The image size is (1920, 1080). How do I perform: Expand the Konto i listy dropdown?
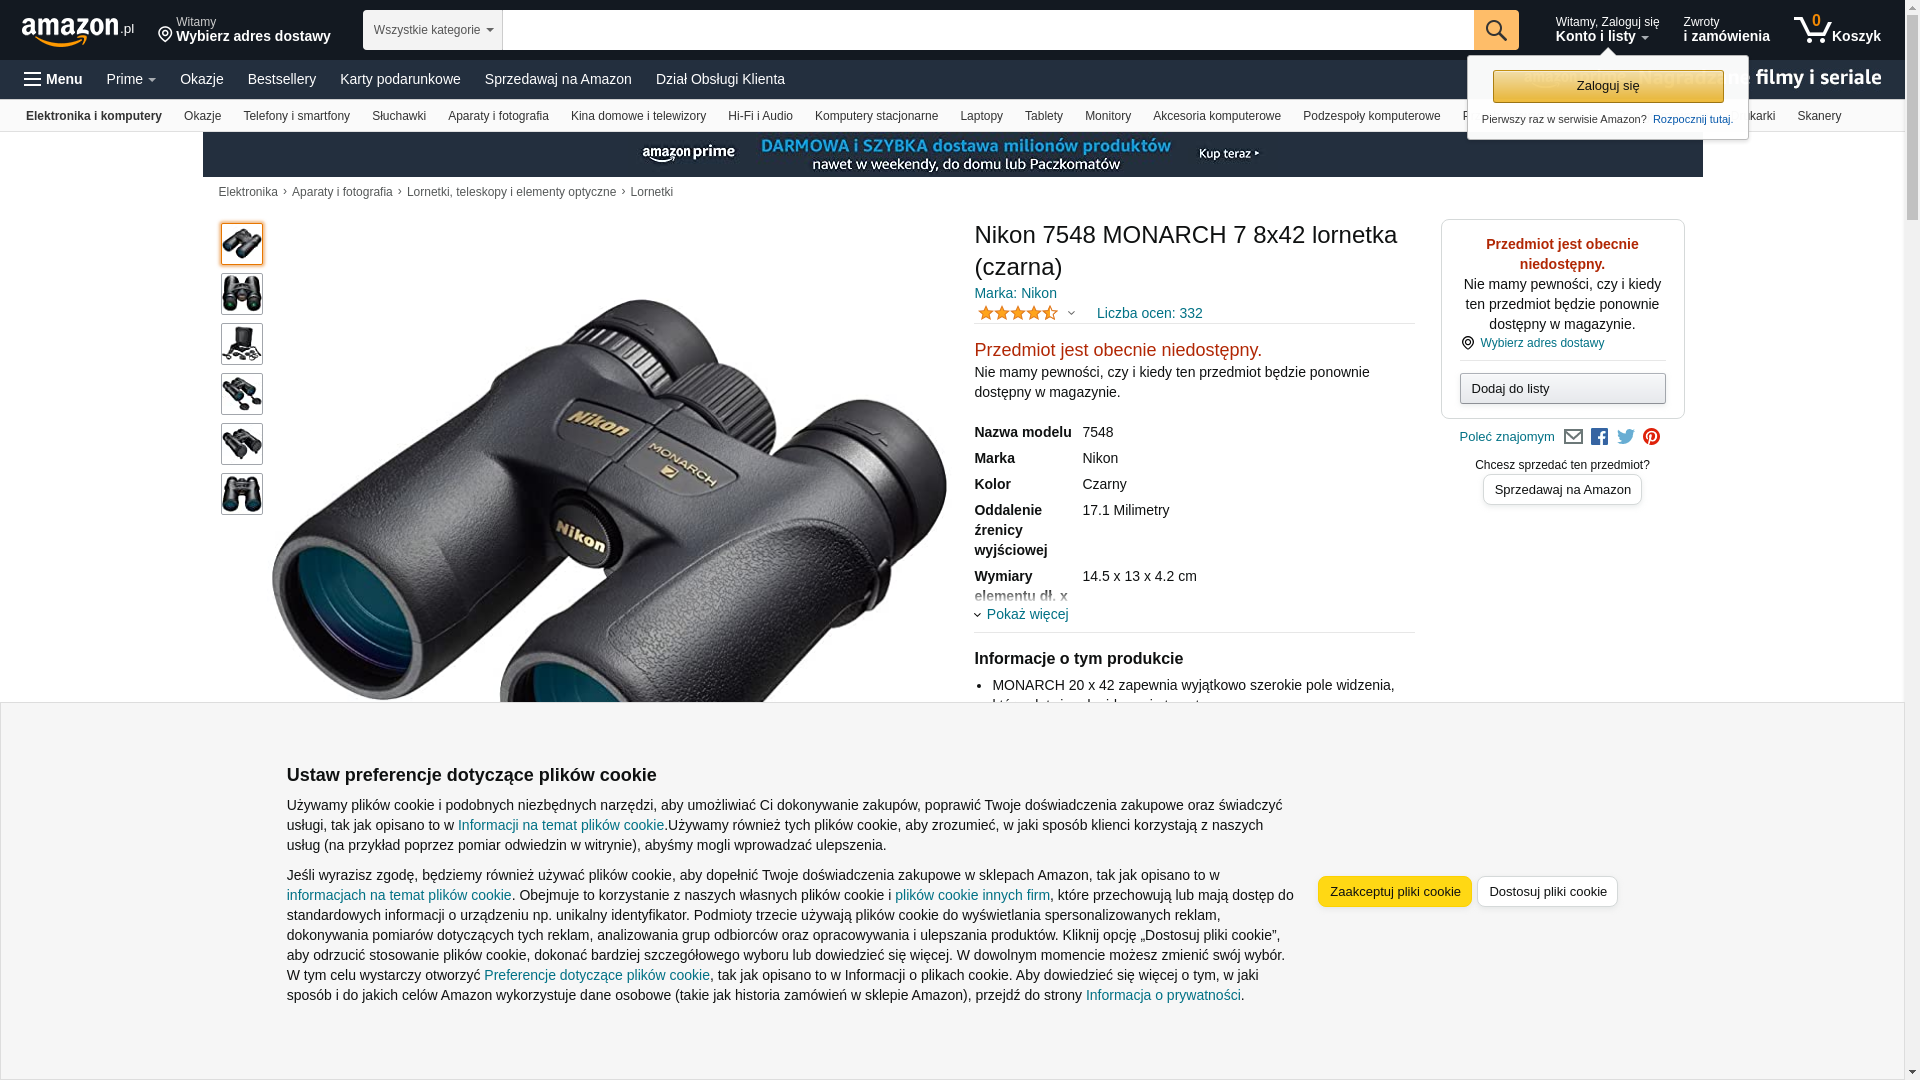click(x=1606, y=30)
